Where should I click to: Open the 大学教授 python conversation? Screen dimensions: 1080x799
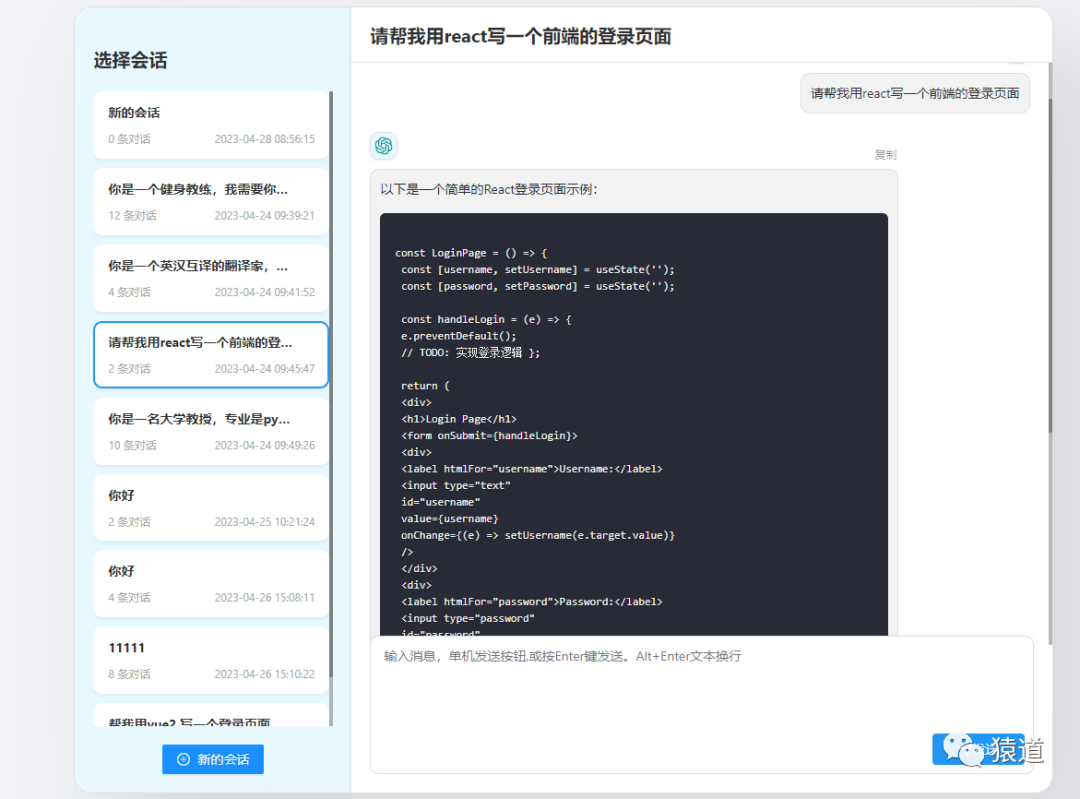pos(210,430)
